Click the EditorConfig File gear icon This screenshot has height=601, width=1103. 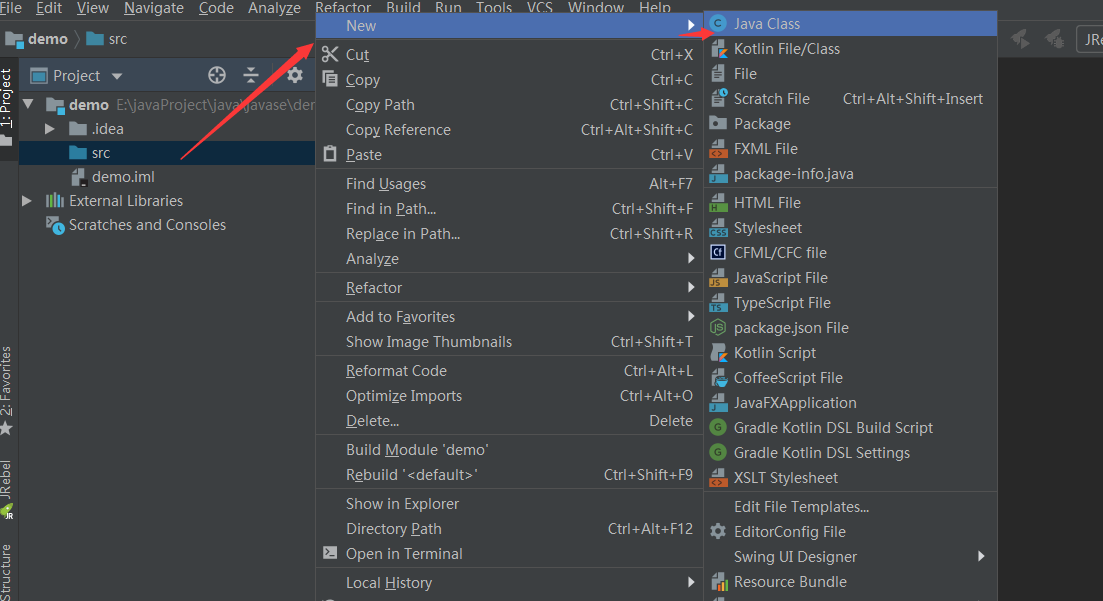pos(718,531)
